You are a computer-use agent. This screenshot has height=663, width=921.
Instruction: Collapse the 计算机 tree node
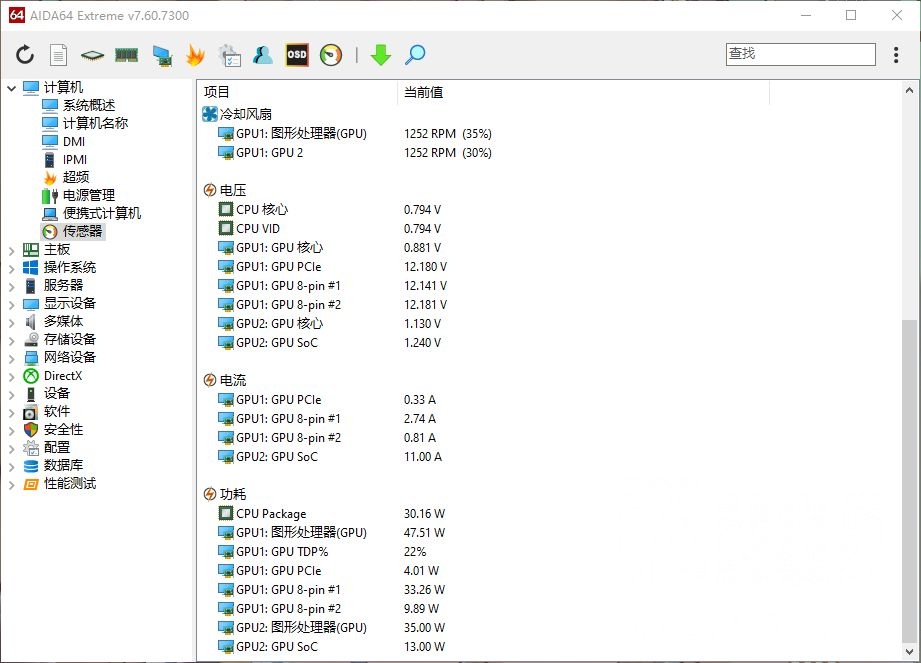(10, 87)
